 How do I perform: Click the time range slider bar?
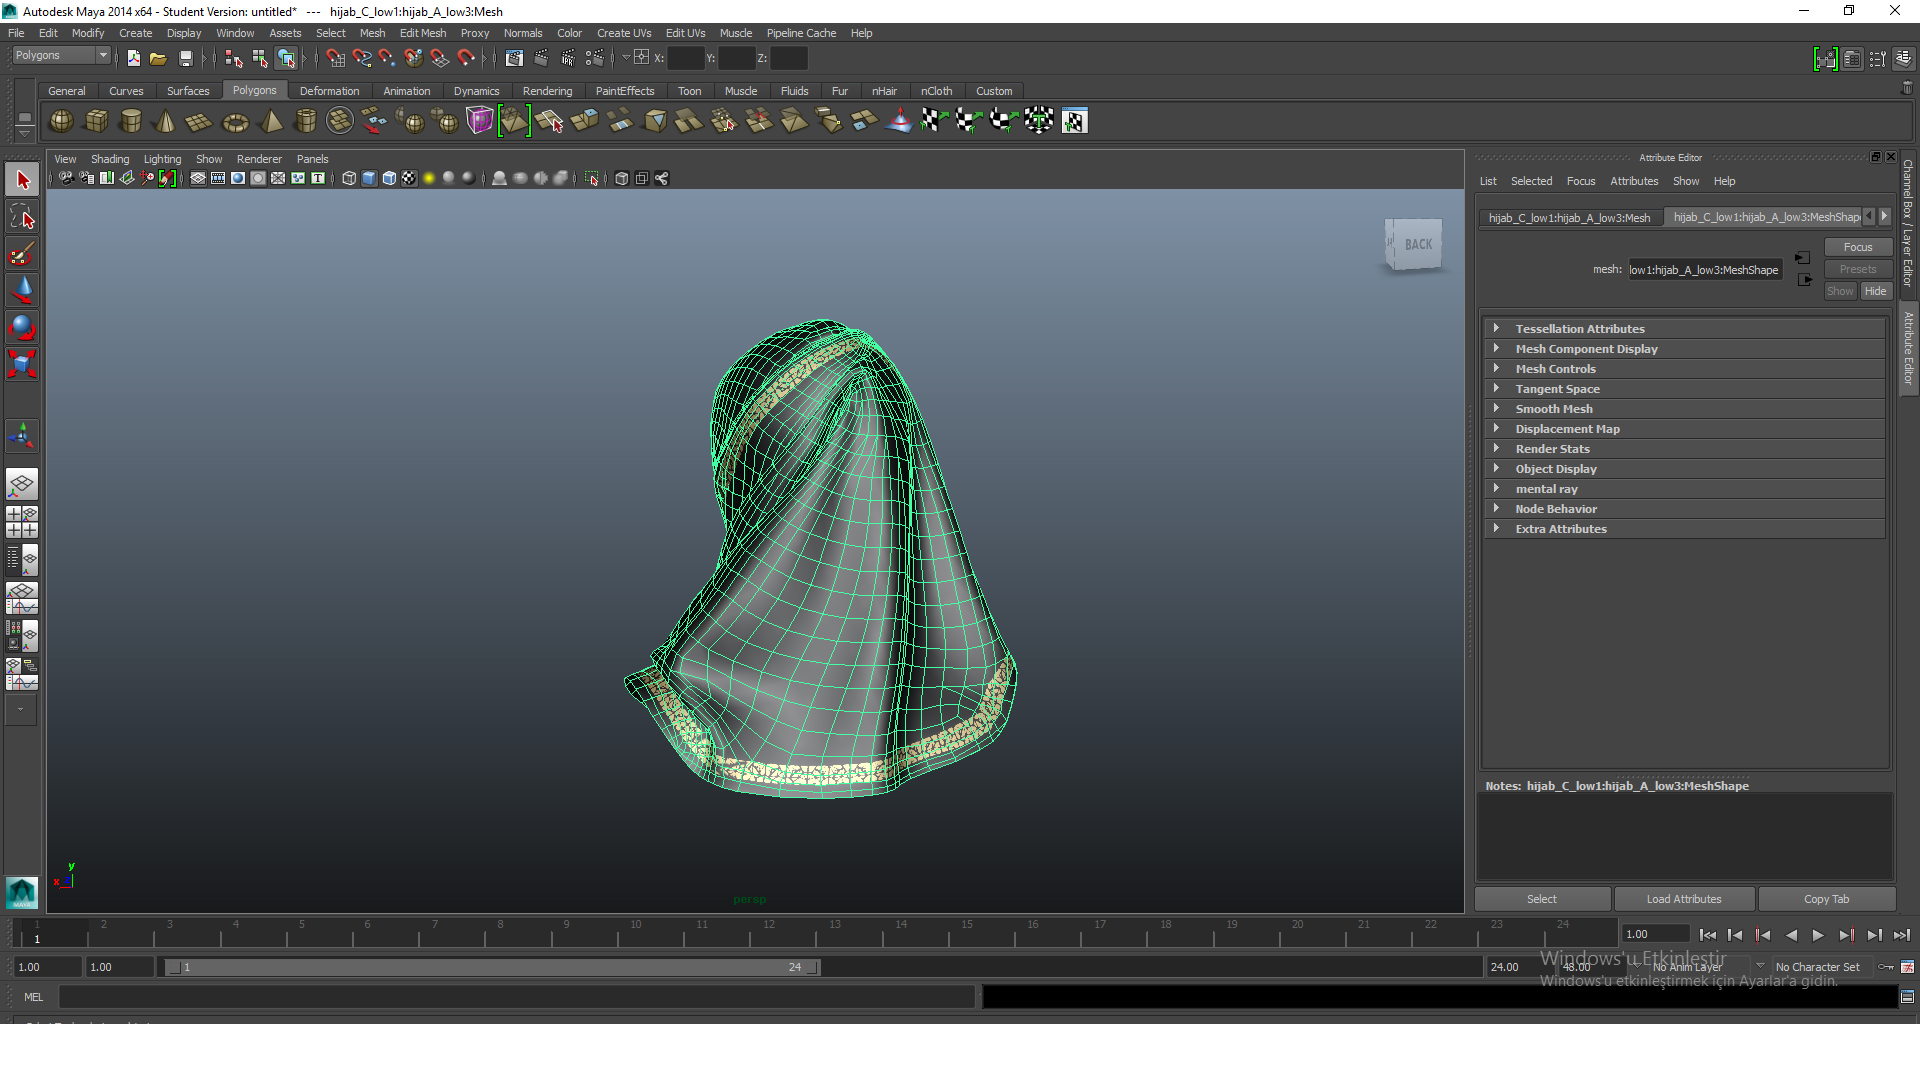click(490, 967)
